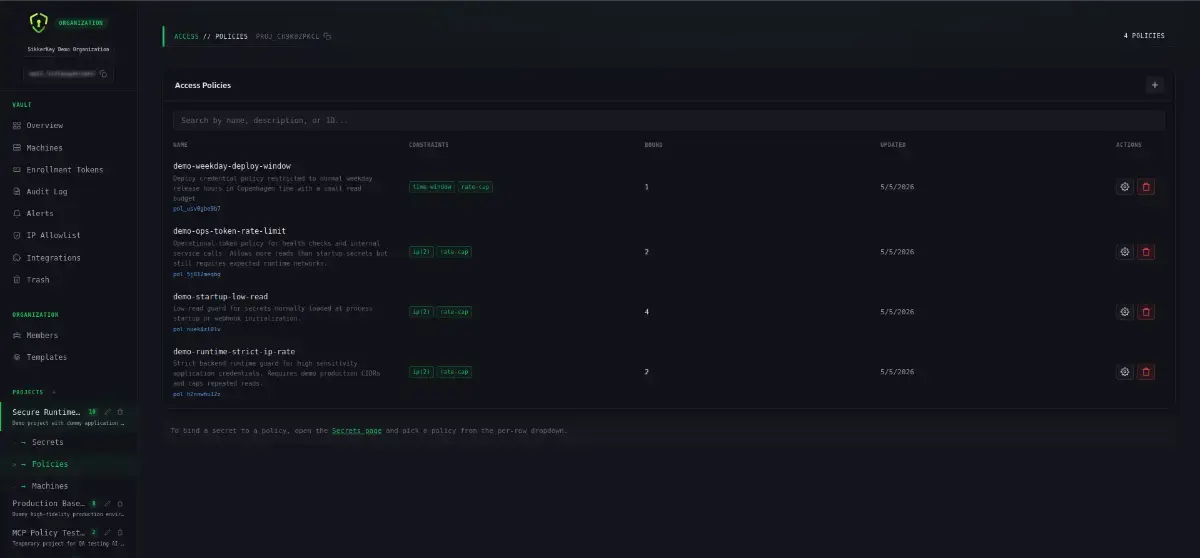Edit the MCP Policy Test project with the pencil icon
1200x558 pixels.
[108, 533]
